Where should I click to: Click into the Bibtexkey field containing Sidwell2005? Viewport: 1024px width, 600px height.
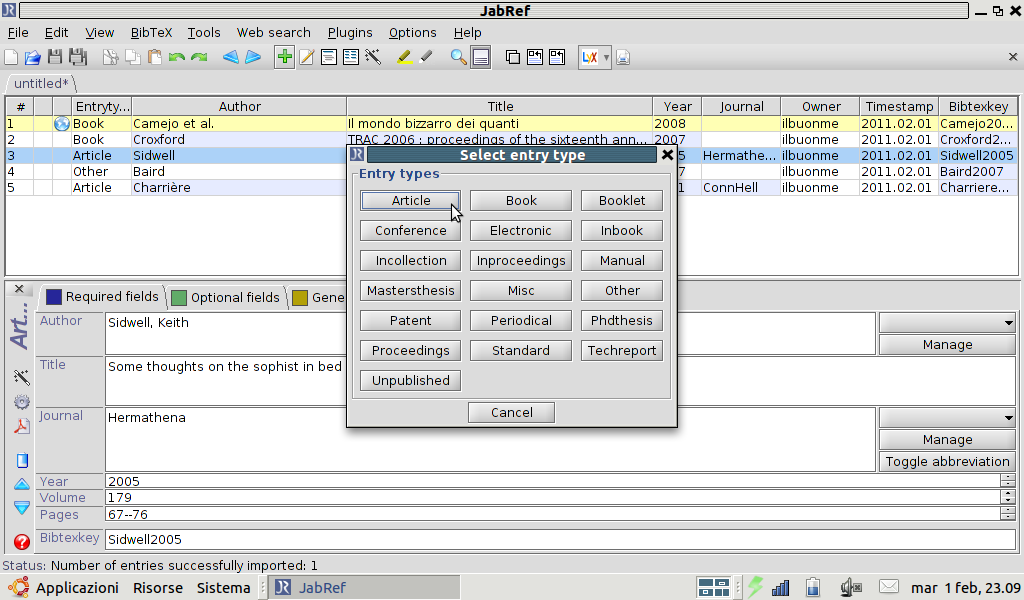click(x=560, y=539)
